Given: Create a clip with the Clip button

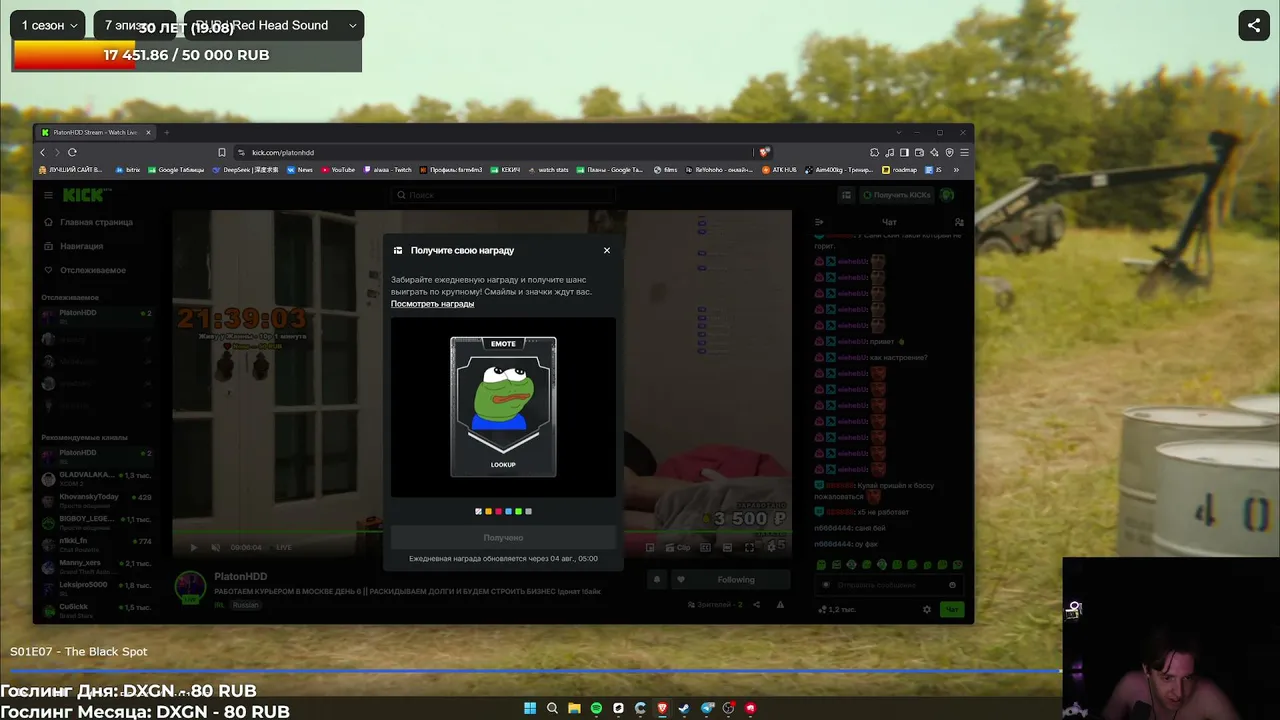Looking at the screenshot, I should 679,547.
